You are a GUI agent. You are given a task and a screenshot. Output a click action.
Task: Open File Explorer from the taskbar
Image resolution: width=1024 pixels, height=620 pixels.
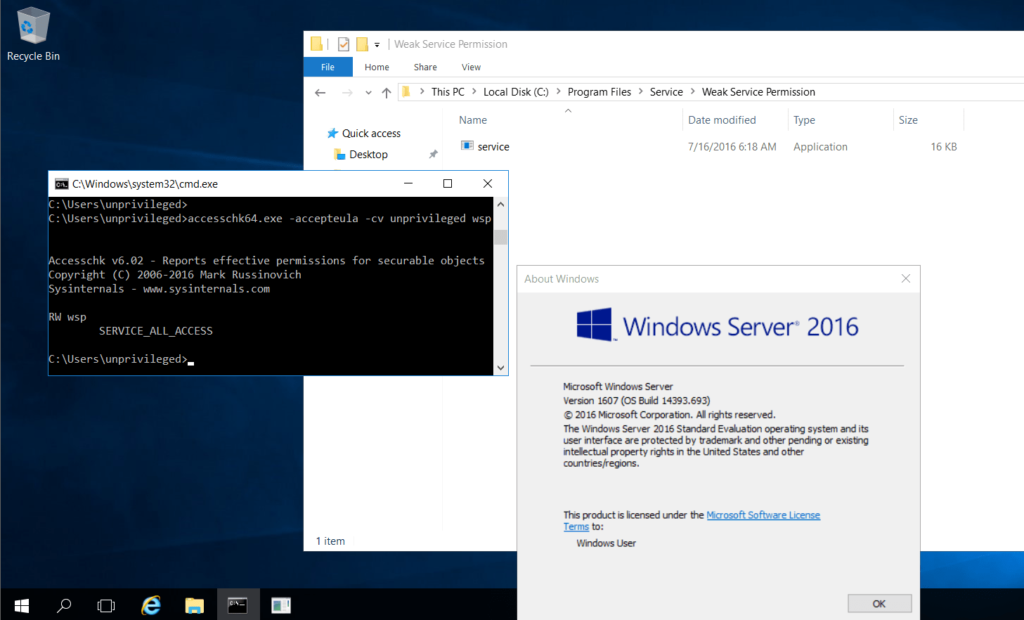pos(194,606)
